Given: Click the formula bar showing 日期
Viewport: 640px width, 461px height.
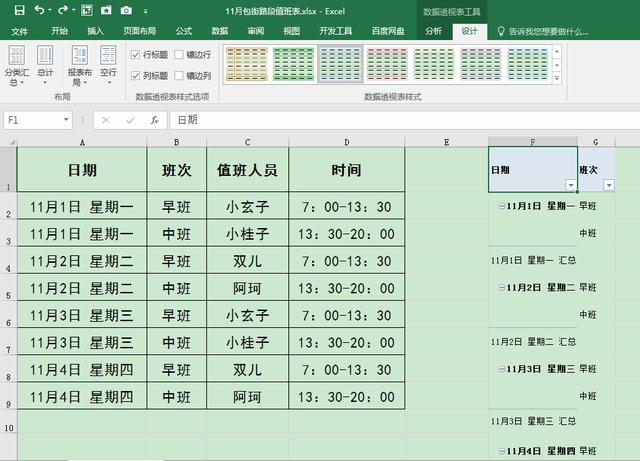Looking at the screenshot, I should 405,120.
